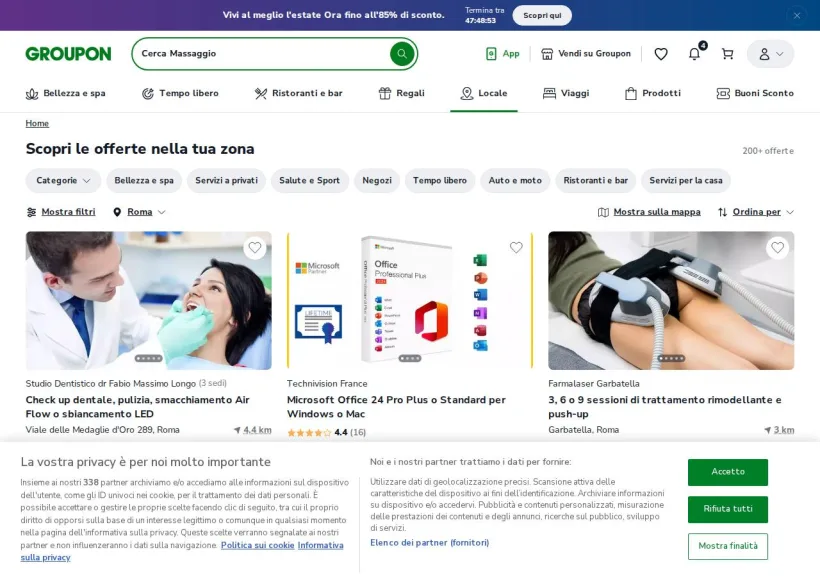Click the green search magnifier button
This screenshot has width=820, height=577.
[402, 53]
